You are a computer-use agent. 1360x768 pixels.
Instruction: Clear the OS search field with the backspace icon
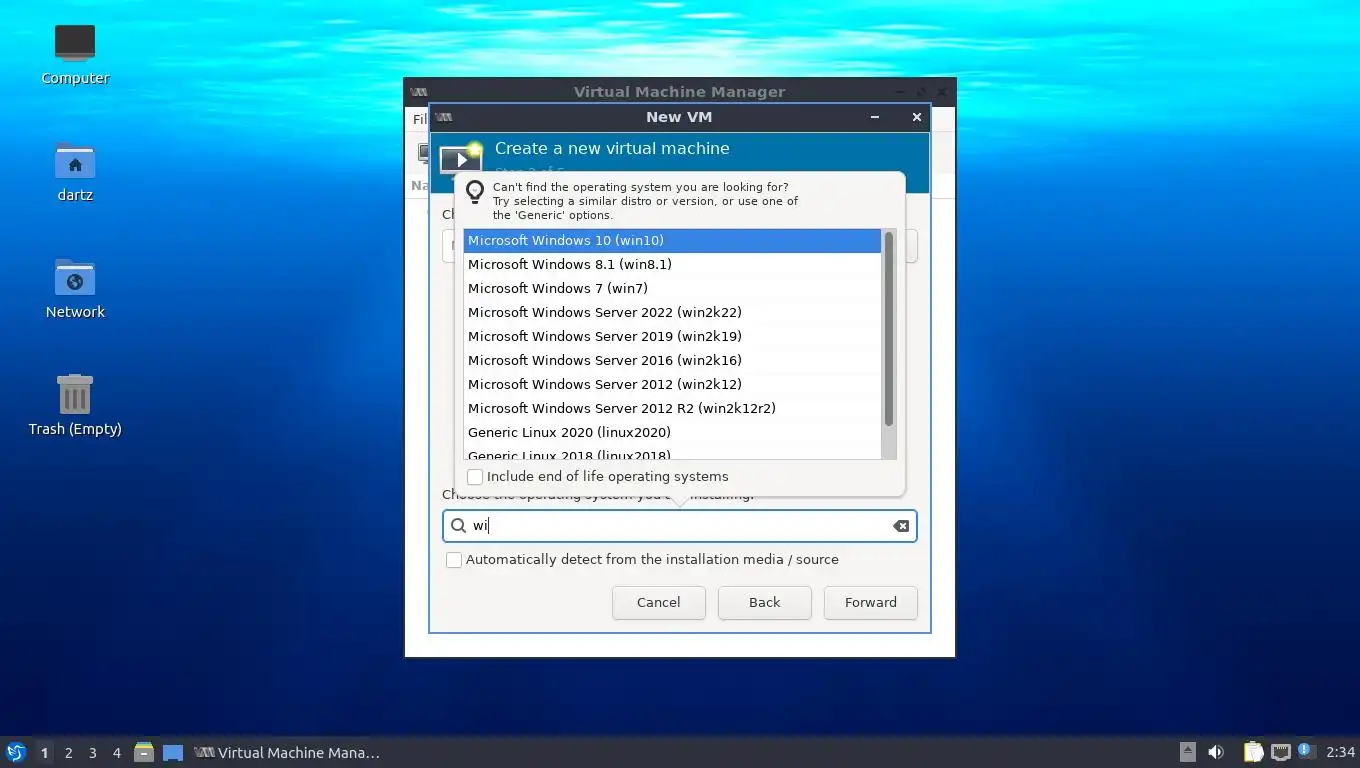tap(901, 526)
